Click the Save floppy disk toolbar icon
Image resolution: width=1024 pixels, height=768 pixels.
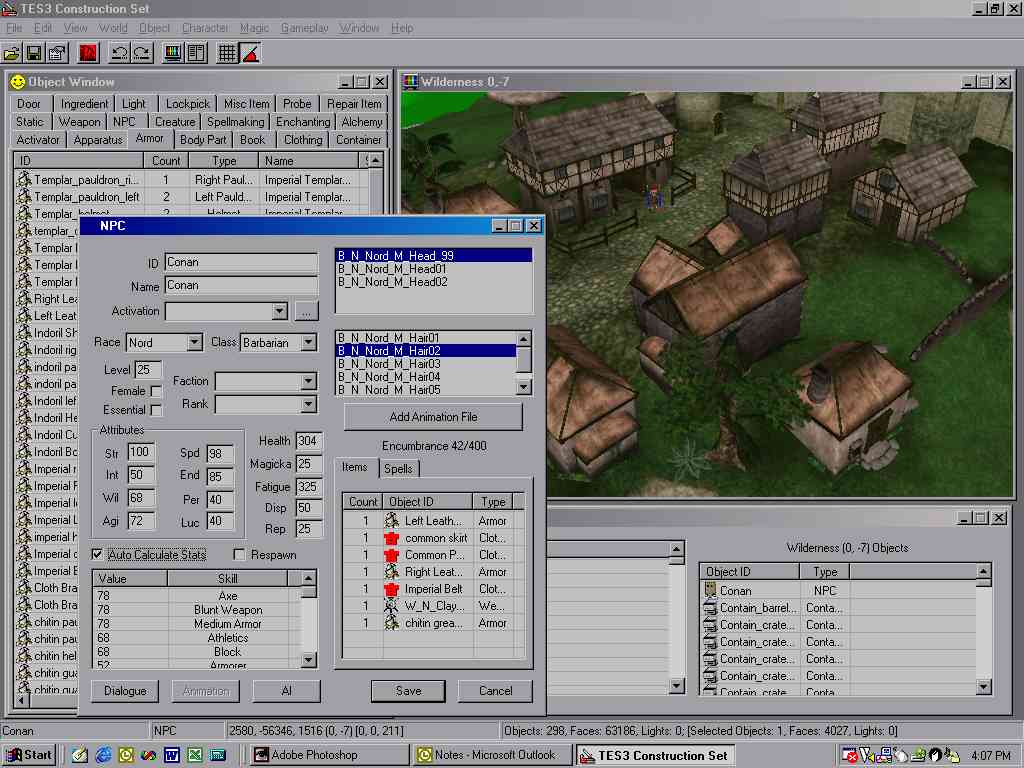tap(35, 54)
